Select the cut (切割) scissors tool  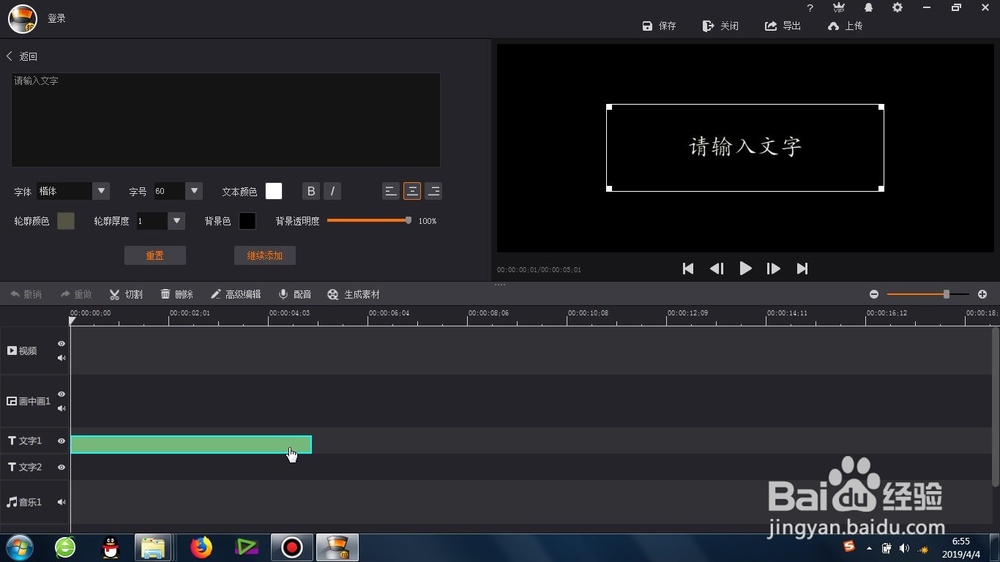(x=126, y=294)
